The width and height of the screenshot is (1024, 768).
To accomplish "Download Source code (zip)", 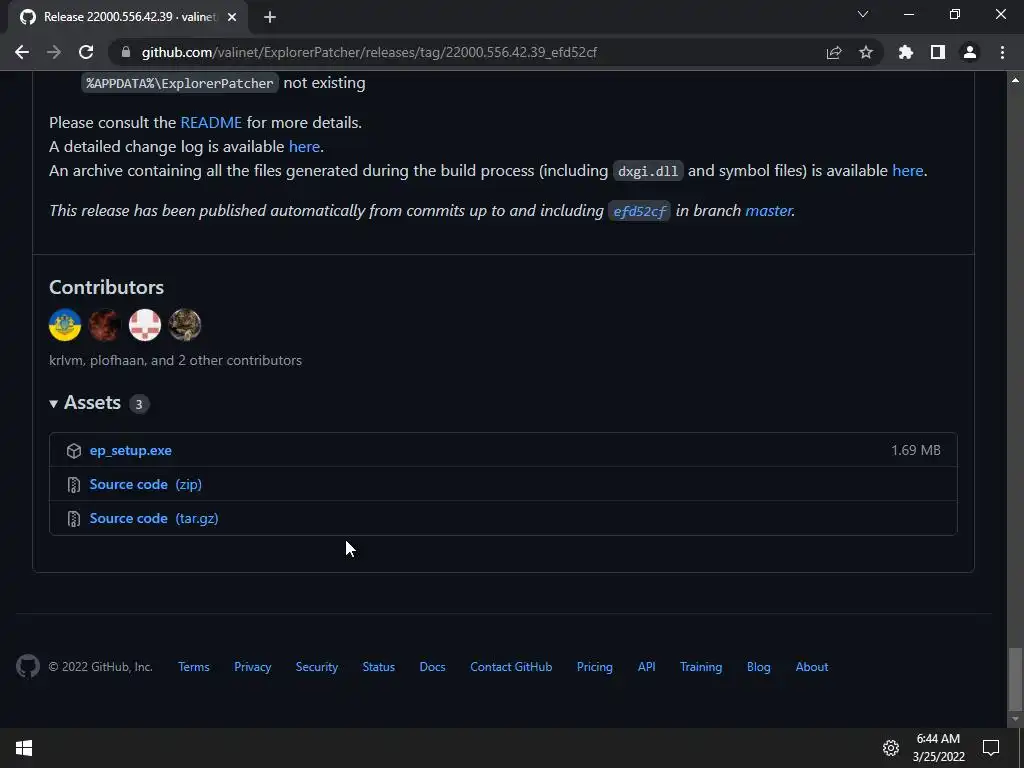I will pyautogui.click(x=146, y=485).
